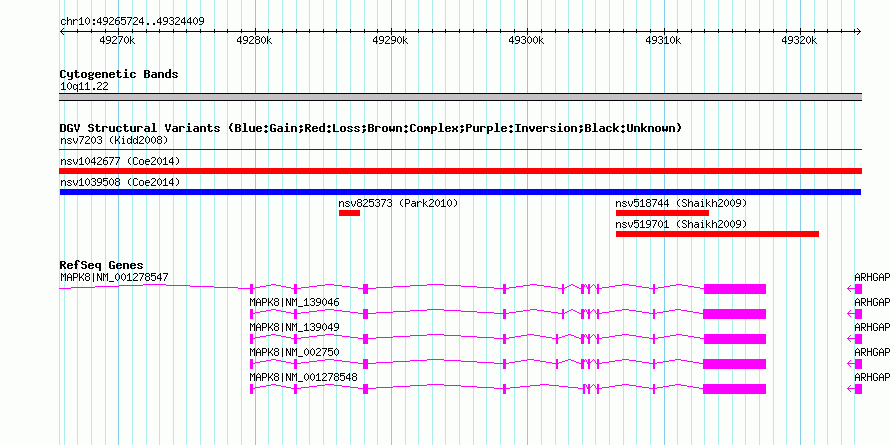Select the long red nsv1042677 loss bar

point(460,171)
